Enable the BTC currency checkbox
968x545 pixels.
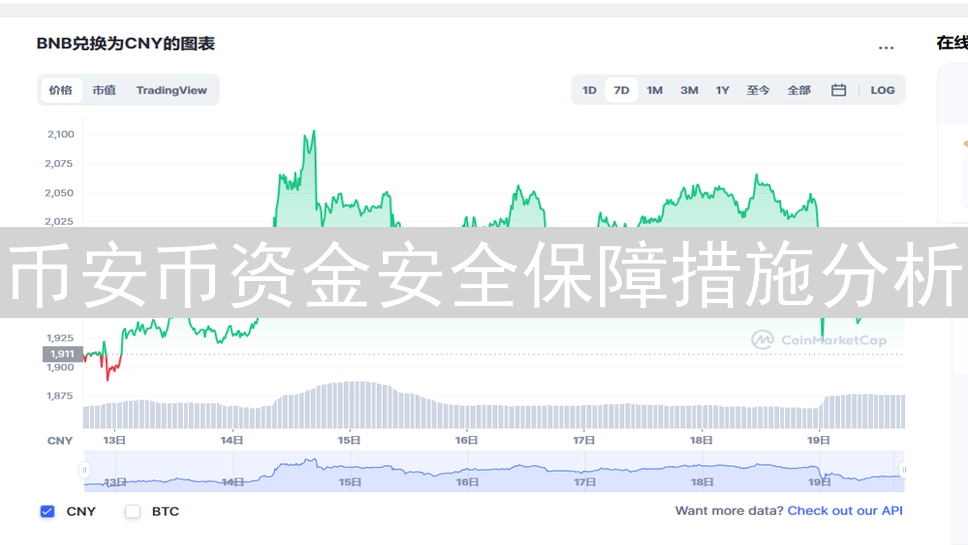[133, 512]
